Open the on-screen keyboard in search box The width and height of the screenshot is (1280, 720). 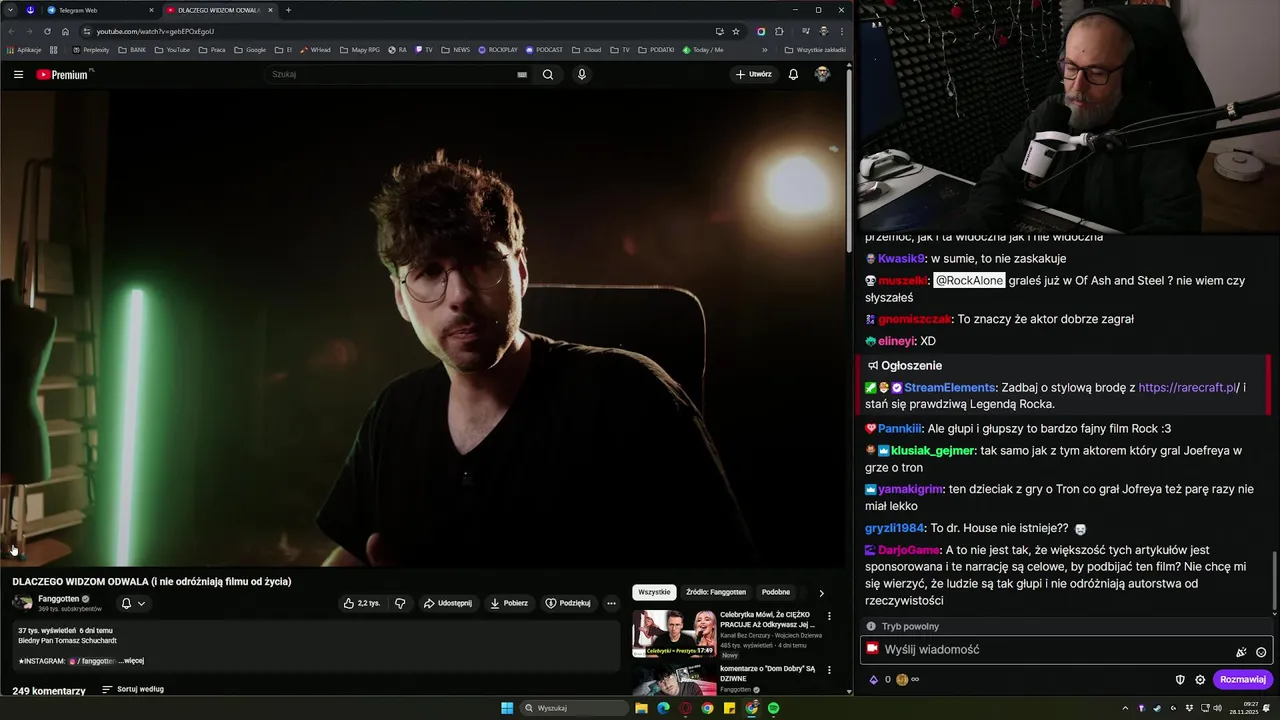click(x=522, y=74)
